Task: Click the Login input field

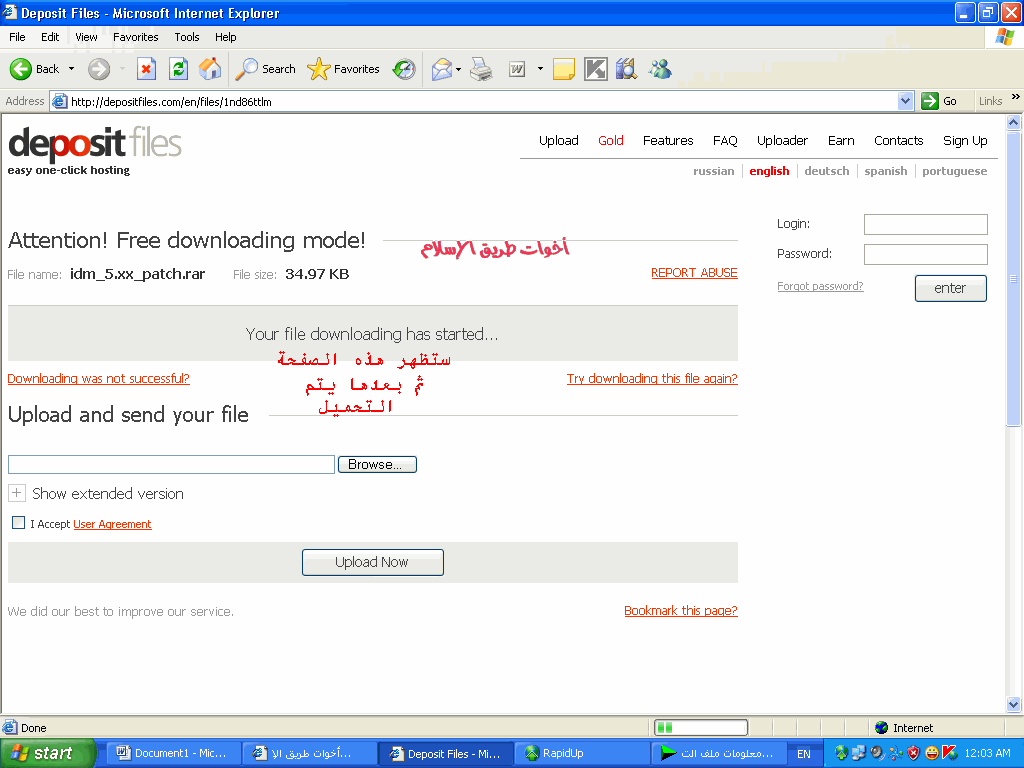Action: tap(925, 224)
